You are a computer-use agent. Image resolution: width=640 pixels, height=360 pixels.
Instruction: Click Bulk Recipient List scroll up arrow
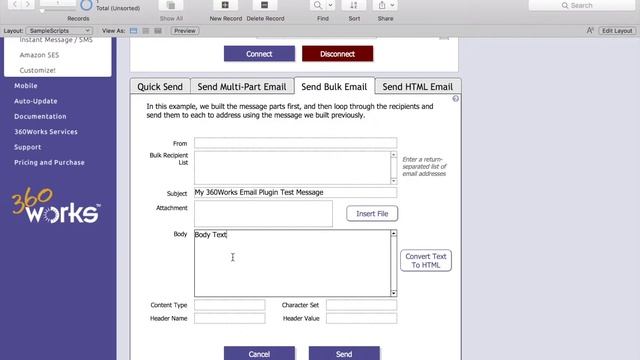393,155
